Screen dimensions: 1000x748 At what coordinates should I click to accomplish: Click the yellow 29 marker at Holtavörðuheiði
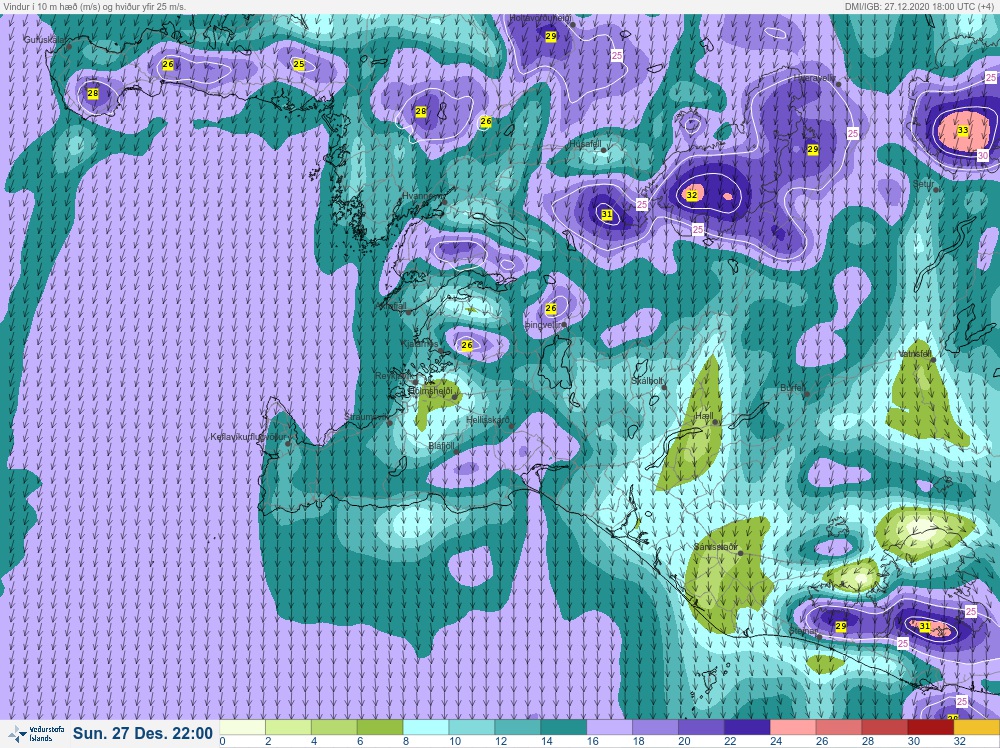[551, 37]
